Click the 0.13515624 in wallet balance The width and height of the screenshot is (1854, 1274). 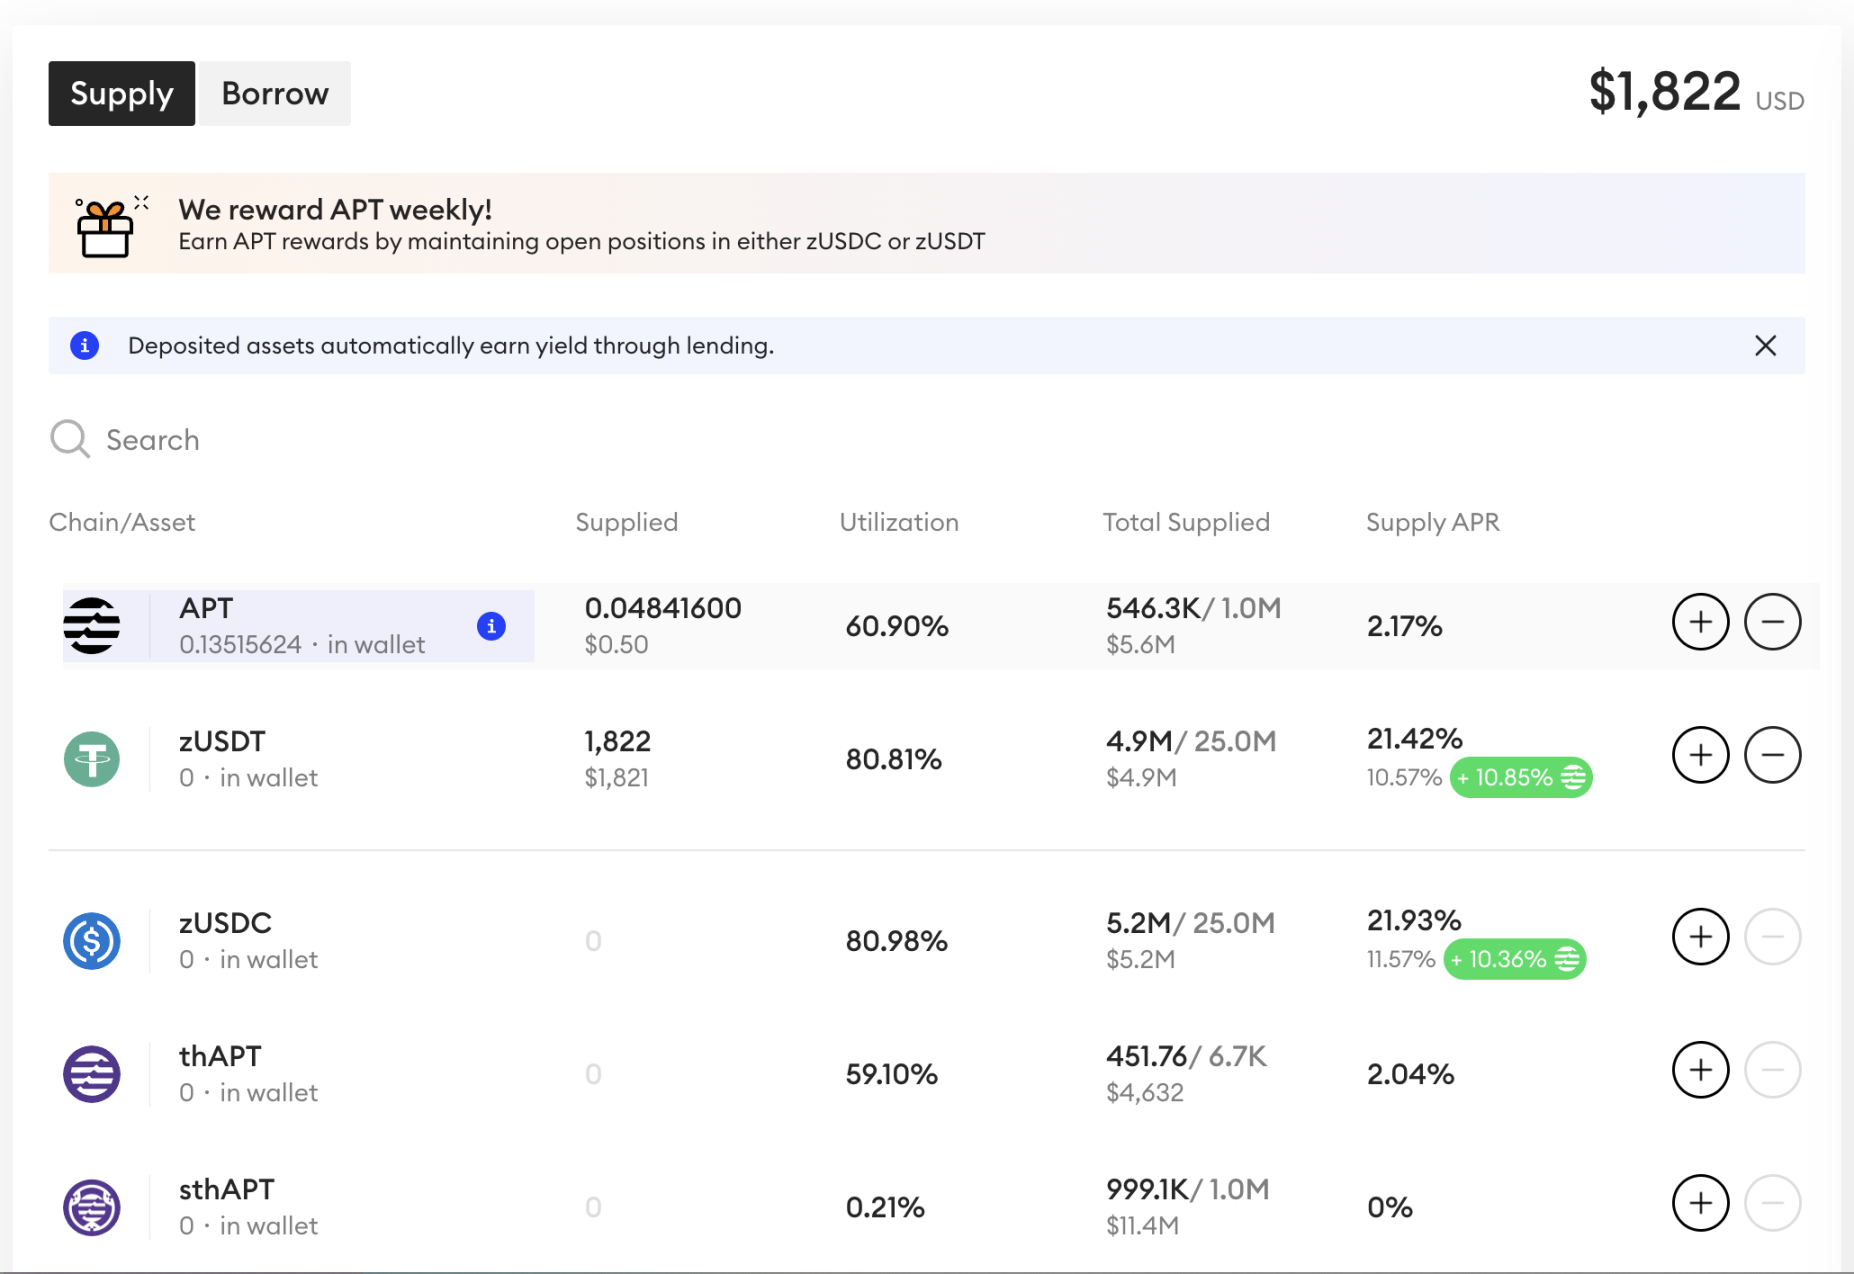click(302, 645)
